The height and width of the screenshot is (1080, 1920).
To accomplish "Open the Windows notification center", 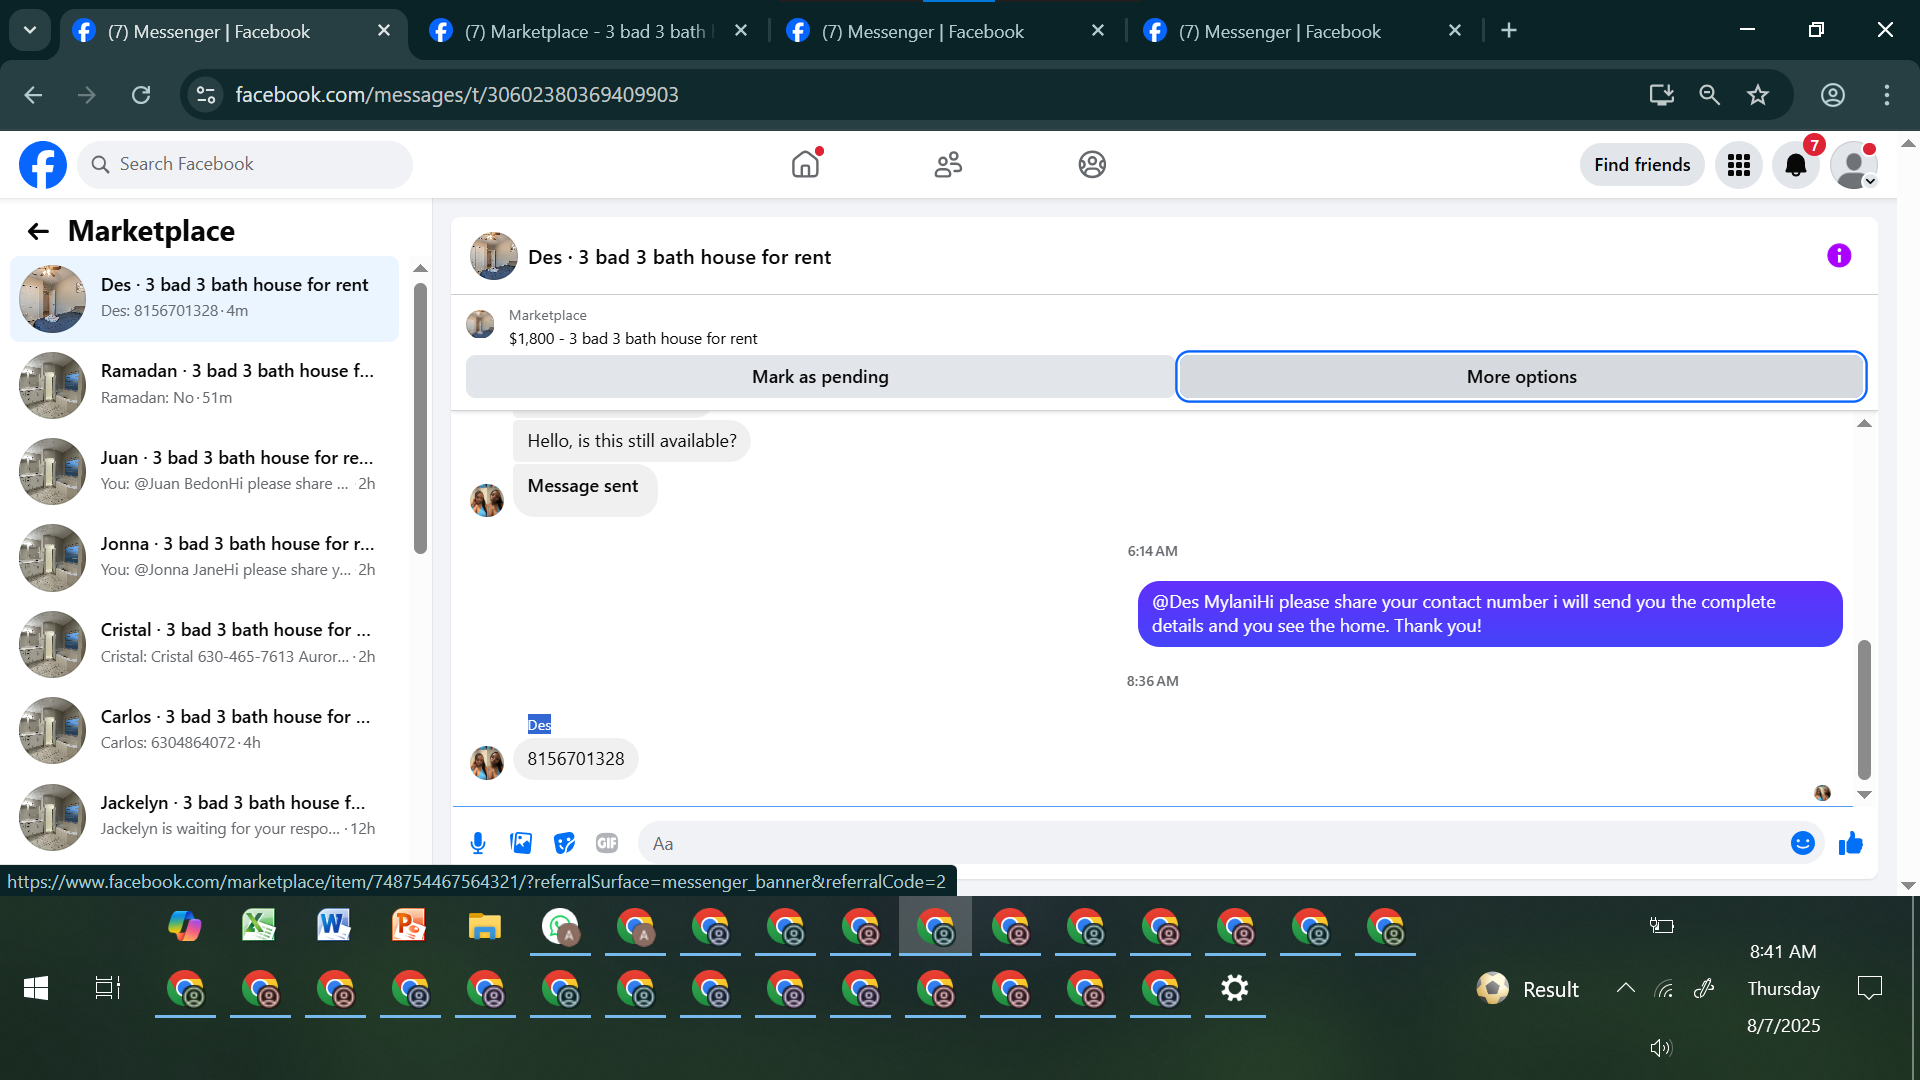I will coord(1869,988).
